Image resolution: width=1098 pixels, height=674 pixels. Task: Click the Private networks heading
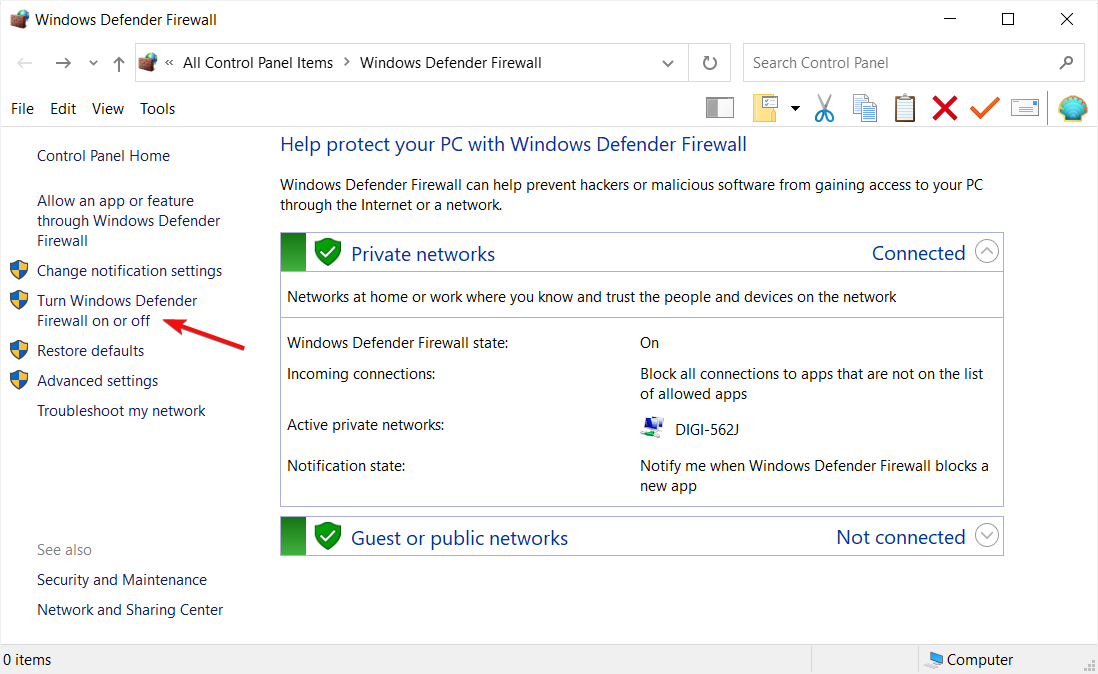[x=423, y=254]
